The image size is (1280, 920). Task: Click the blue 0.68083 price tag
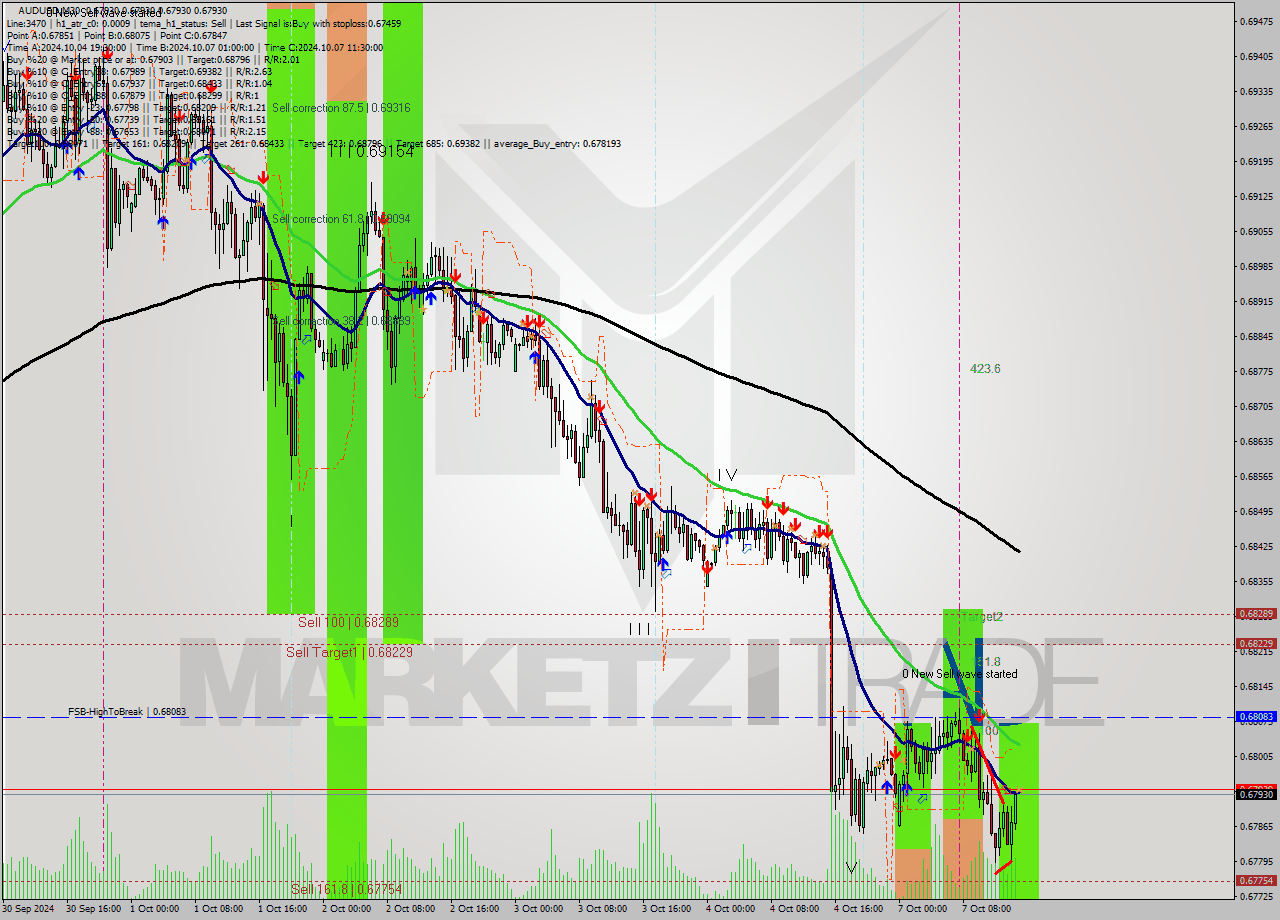(x=1256, y=717)
